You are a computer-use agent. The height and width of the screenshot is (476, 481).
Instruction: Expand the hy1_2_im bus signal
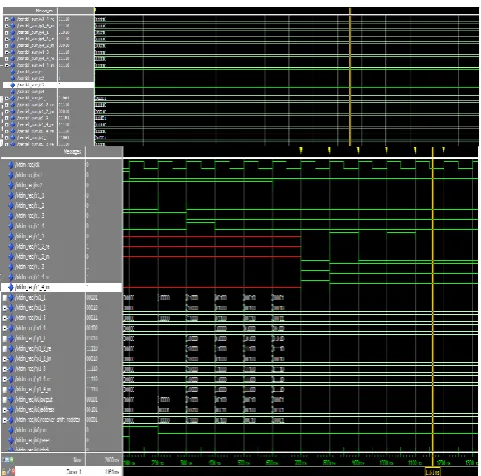[x=5, y=359]
